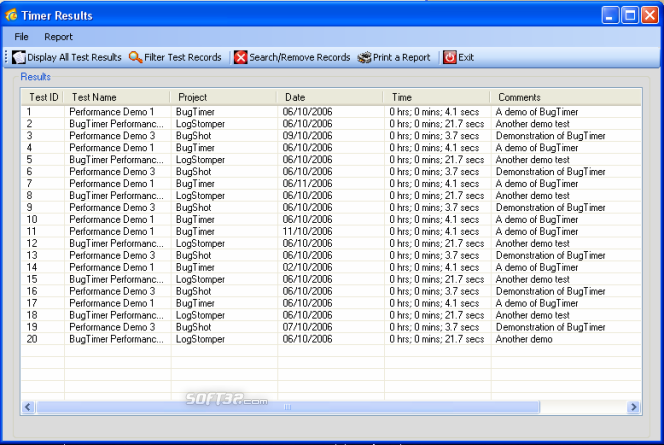Click the time cell in row 15

[x=437, y=279]
